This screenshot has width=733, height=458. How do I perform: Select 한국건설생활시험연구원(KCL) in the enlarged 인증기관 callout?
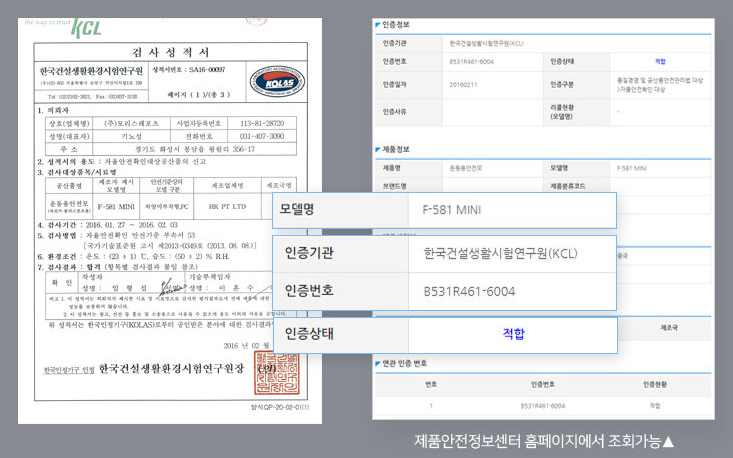[500, 253]
